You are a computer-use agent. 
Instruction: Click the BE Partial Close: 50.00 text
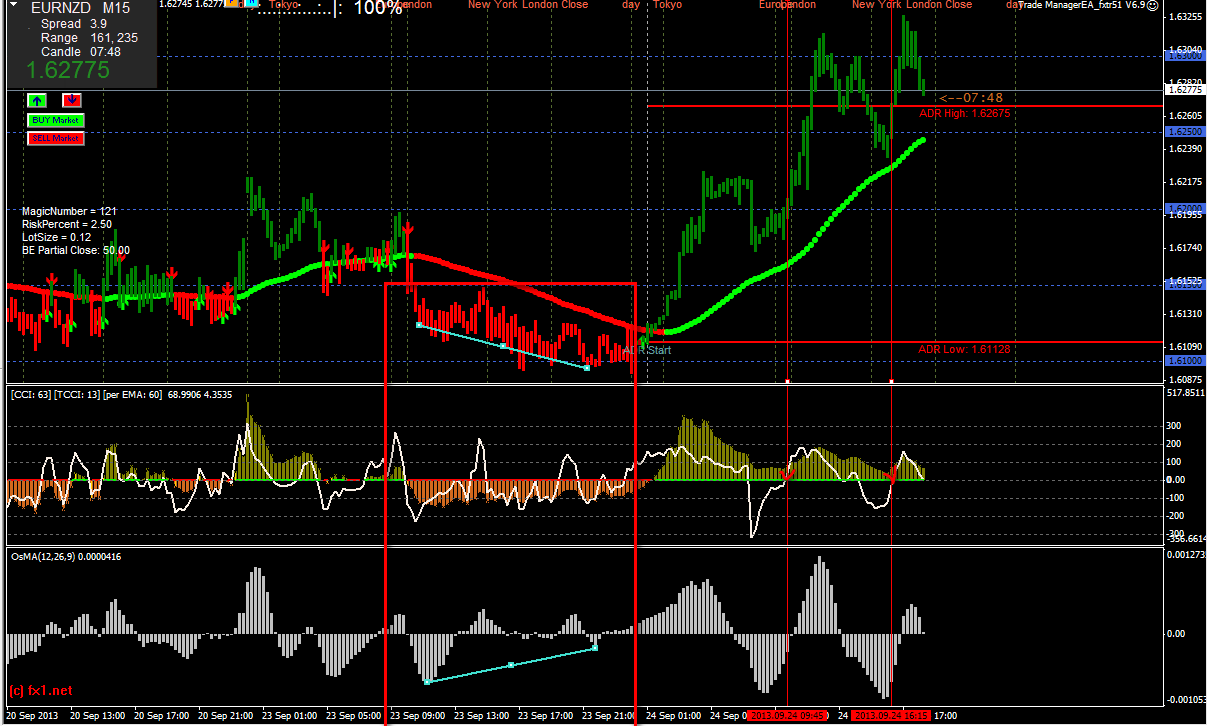point(76,251)
